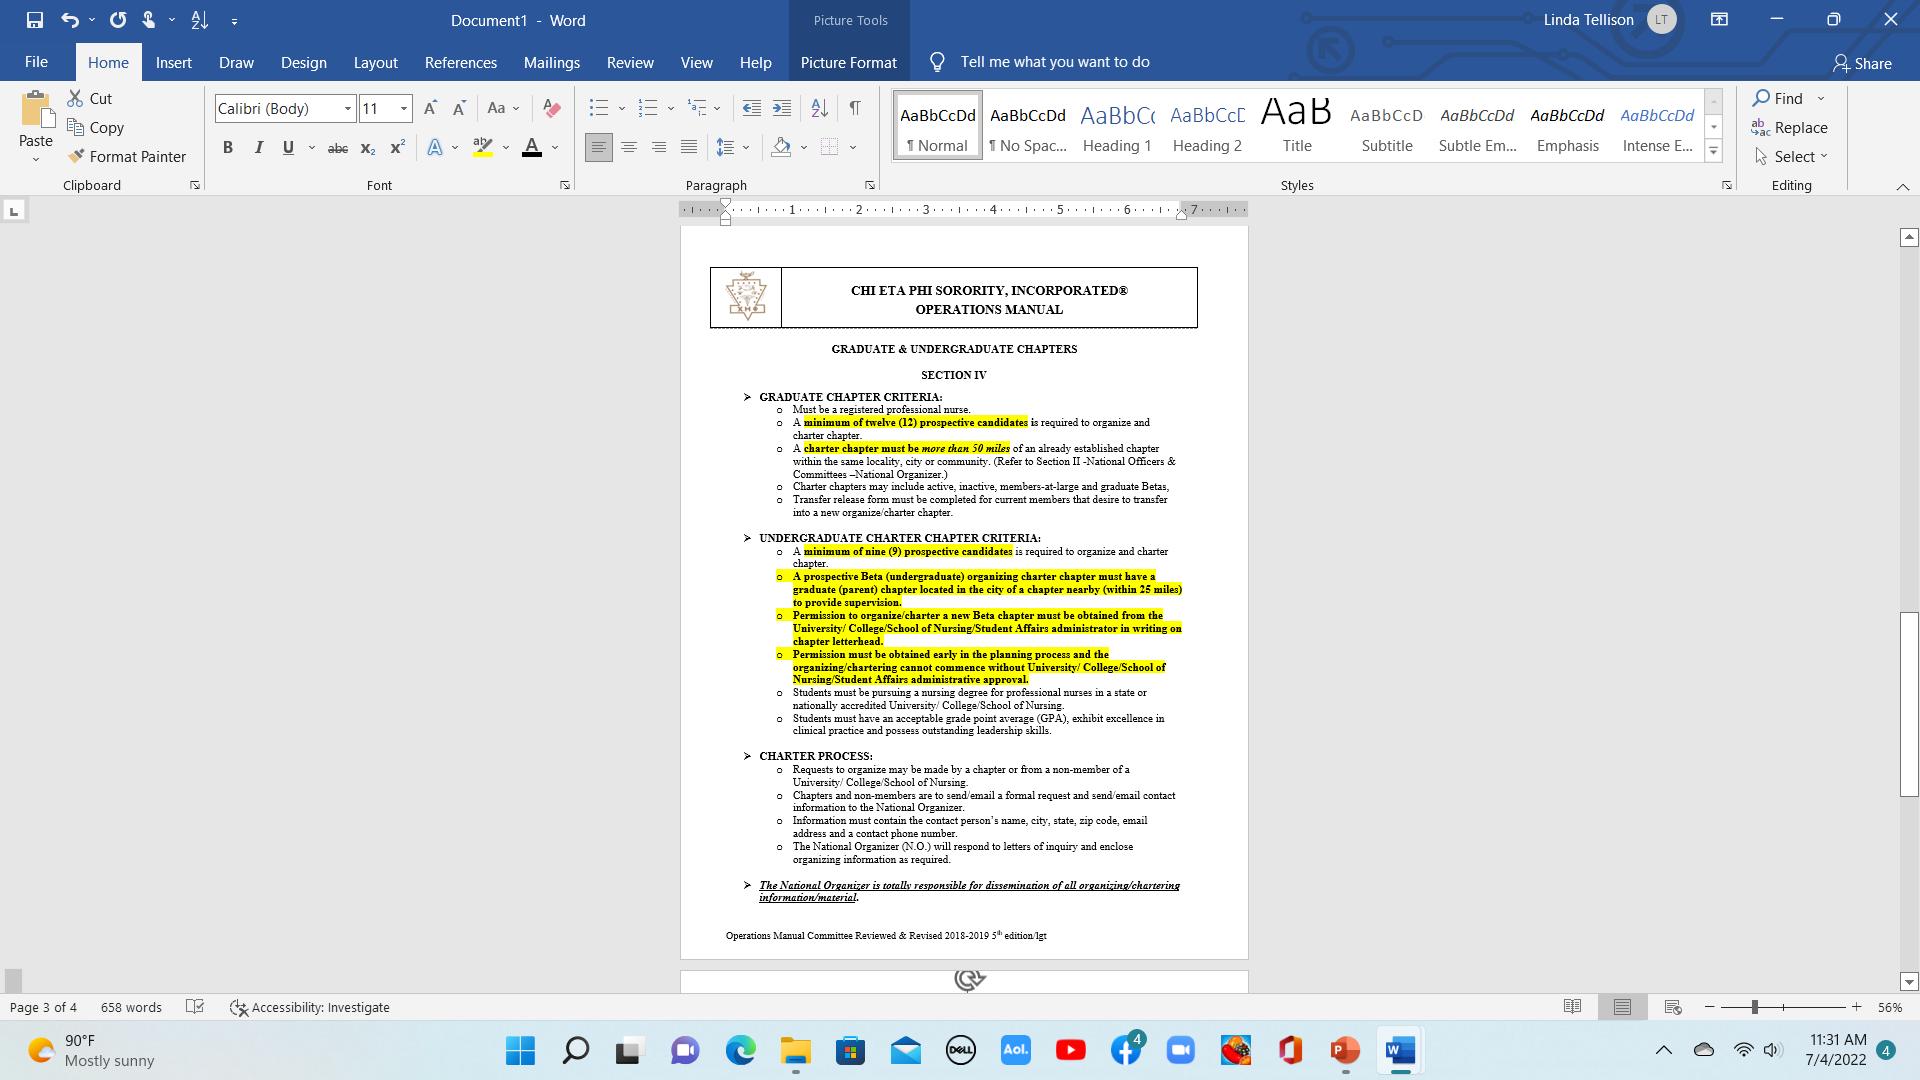Apply Superscript formatting

click(x=397, y=148)
